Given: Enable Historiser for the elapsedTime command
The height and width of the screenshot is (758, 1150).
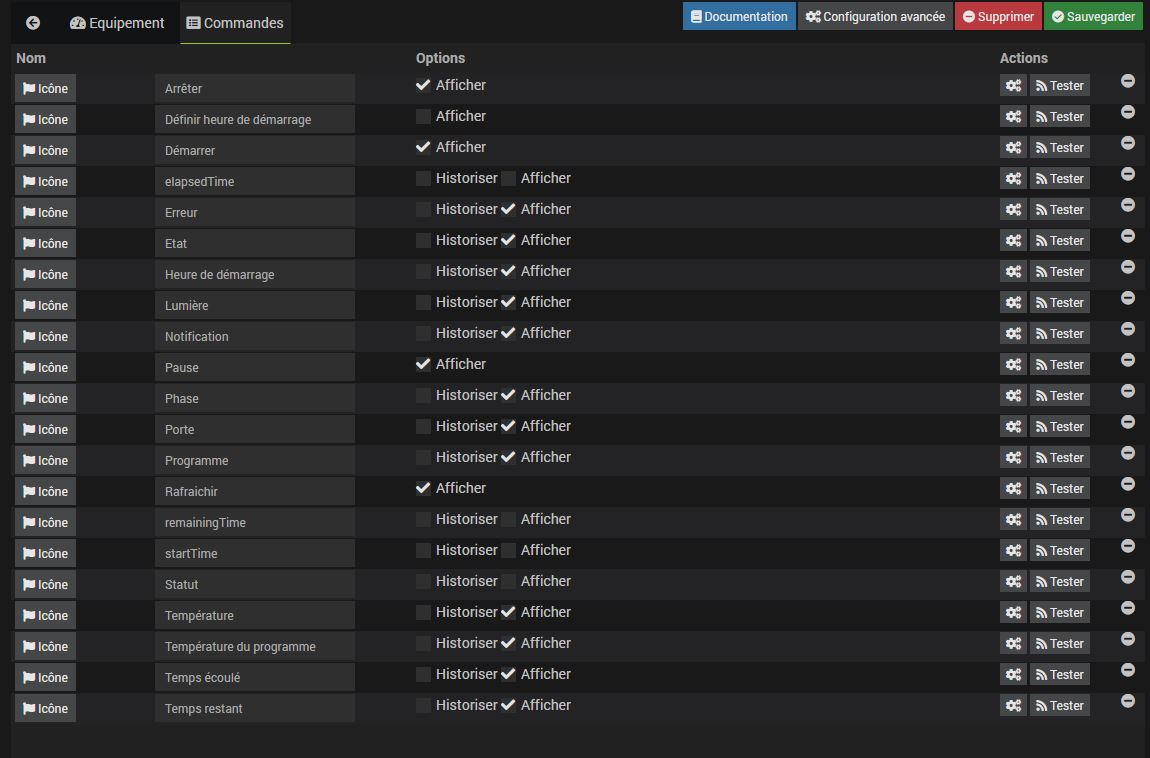Looking at the screenshot, I should (423, 178).
